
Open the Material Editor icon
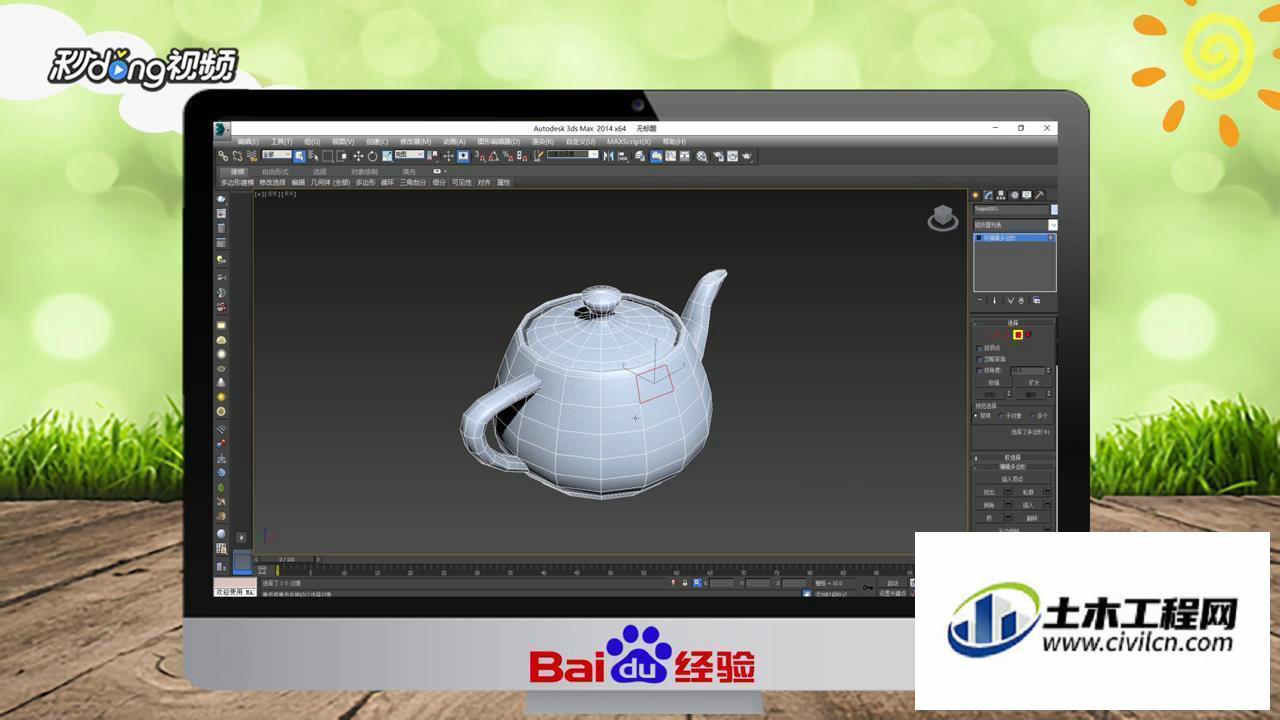pyautogui.click(x=702, y=156)
